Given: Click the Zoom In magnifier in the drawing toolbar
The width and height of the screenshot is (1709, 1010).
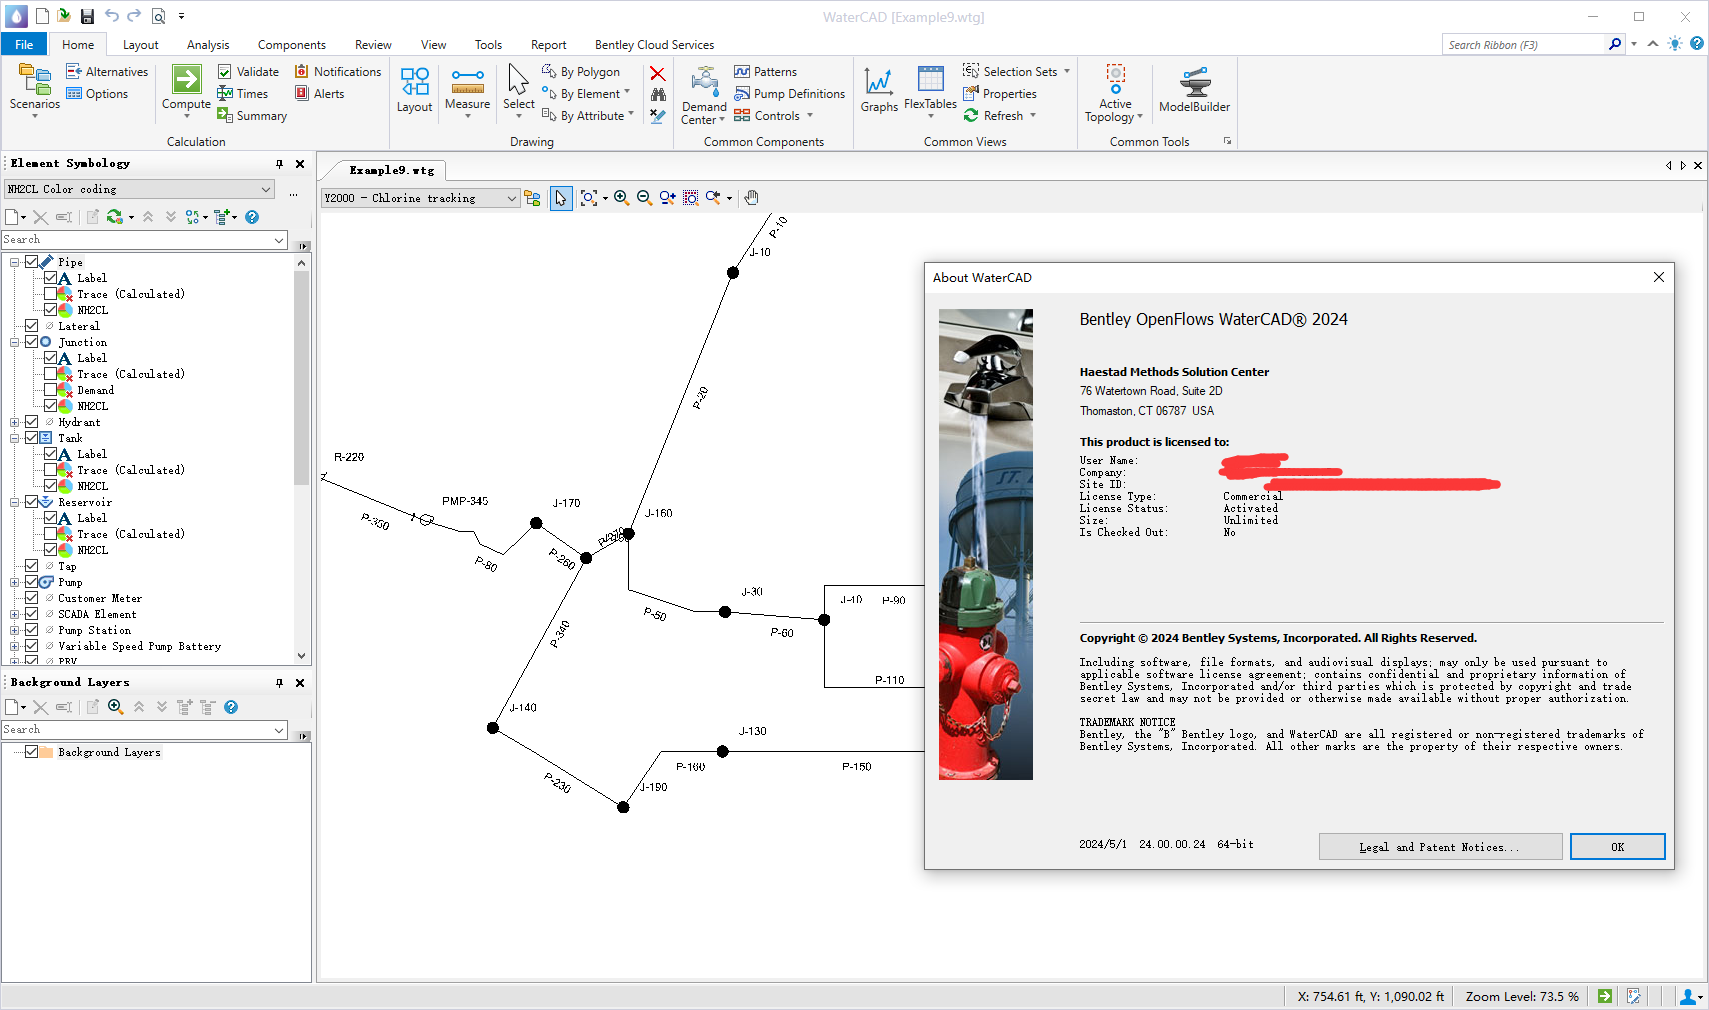Looking at the screenshot, I should (x=621, y=198).
